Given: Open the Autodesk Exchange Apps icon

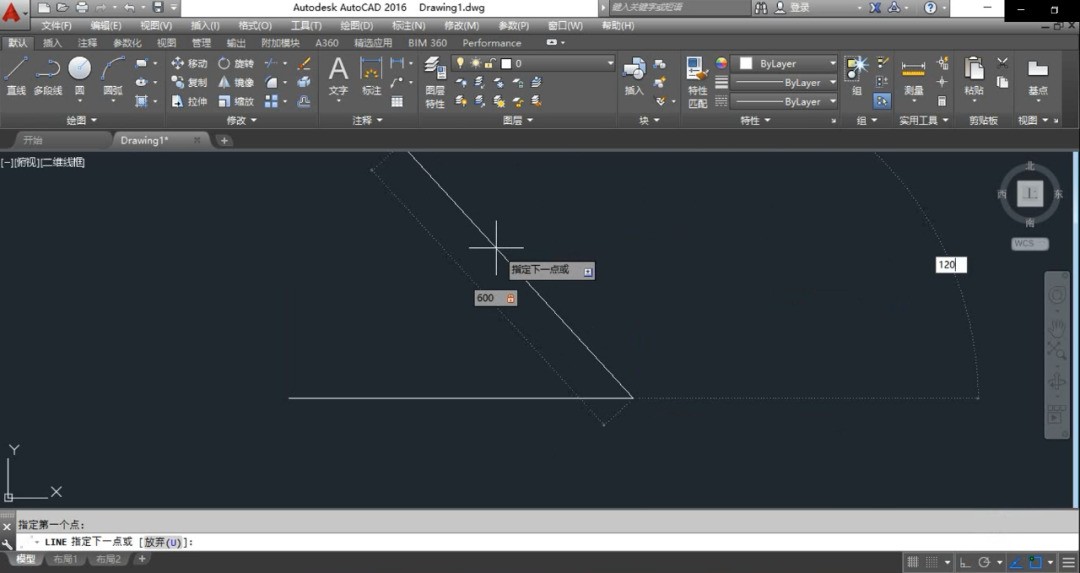Looking at the screenshot, I should 875,8.
